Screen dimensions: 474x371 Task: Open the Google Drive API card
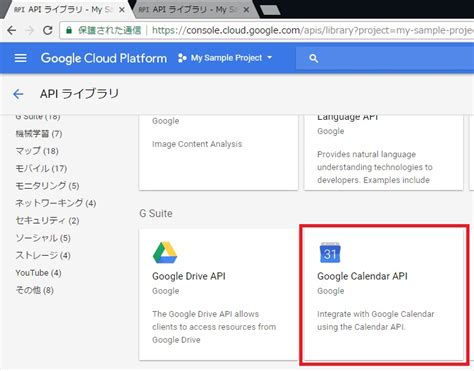tap(218, 294)
